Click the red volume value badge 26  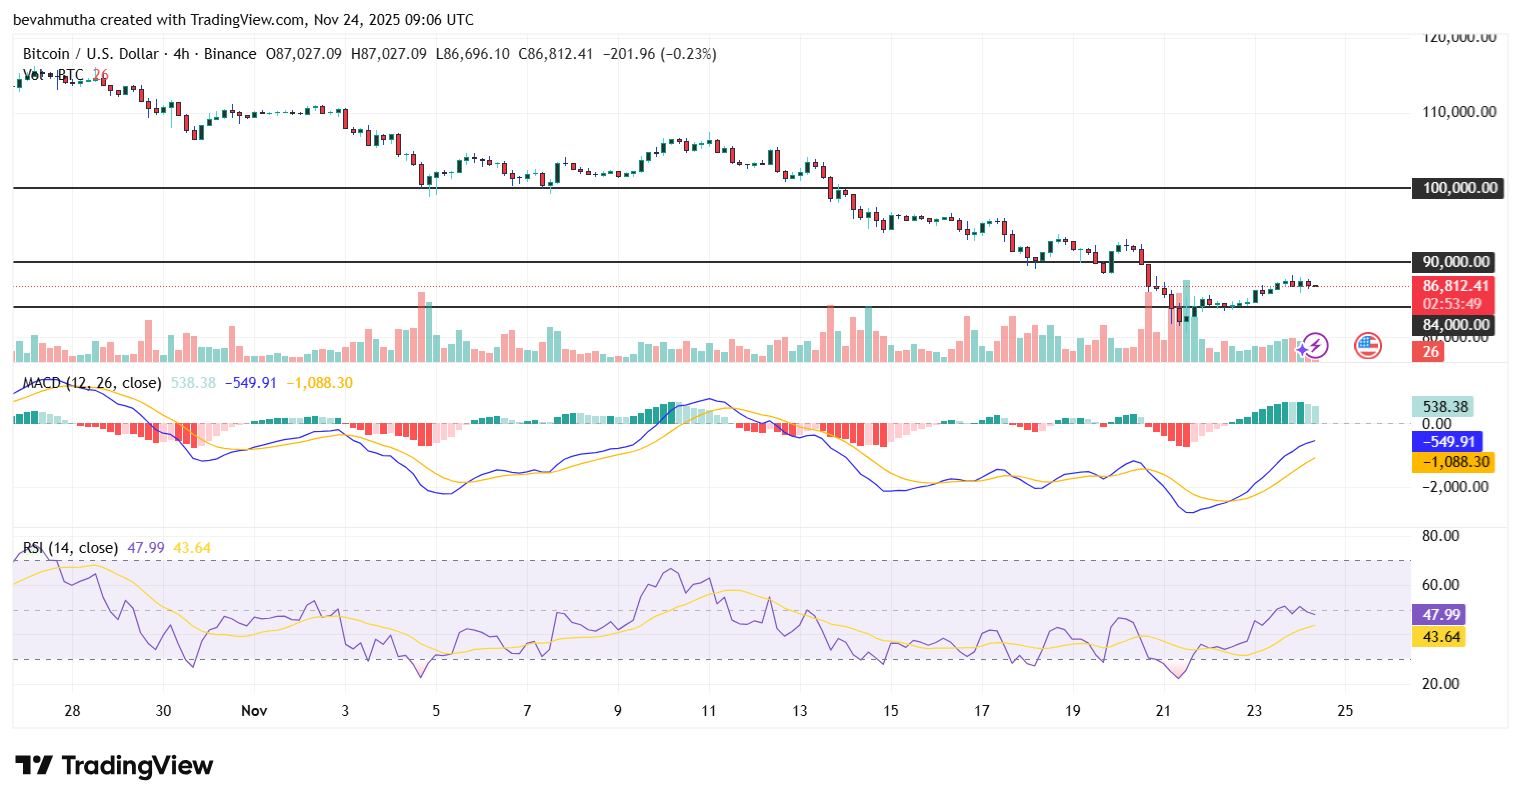1428,352
